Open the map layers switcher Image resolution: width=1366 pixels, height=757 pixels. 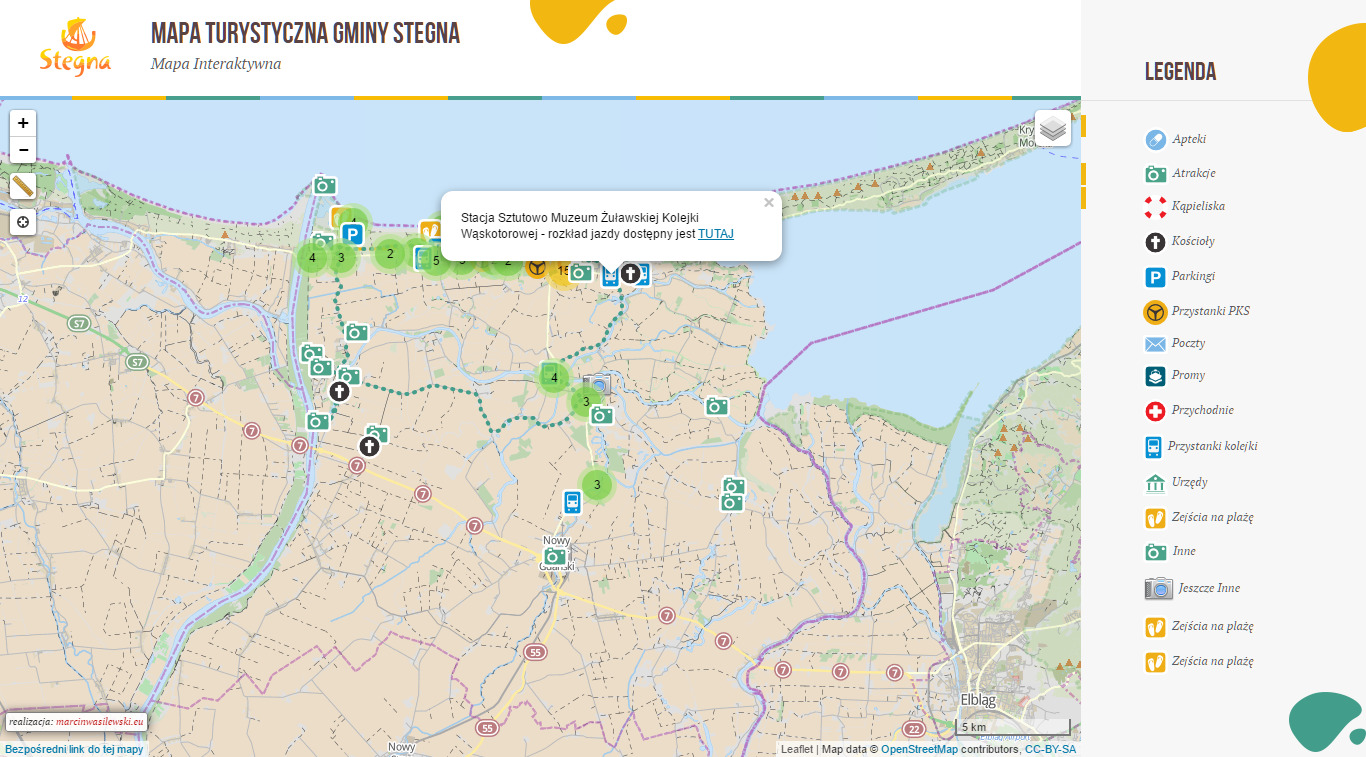point(1053,128)
